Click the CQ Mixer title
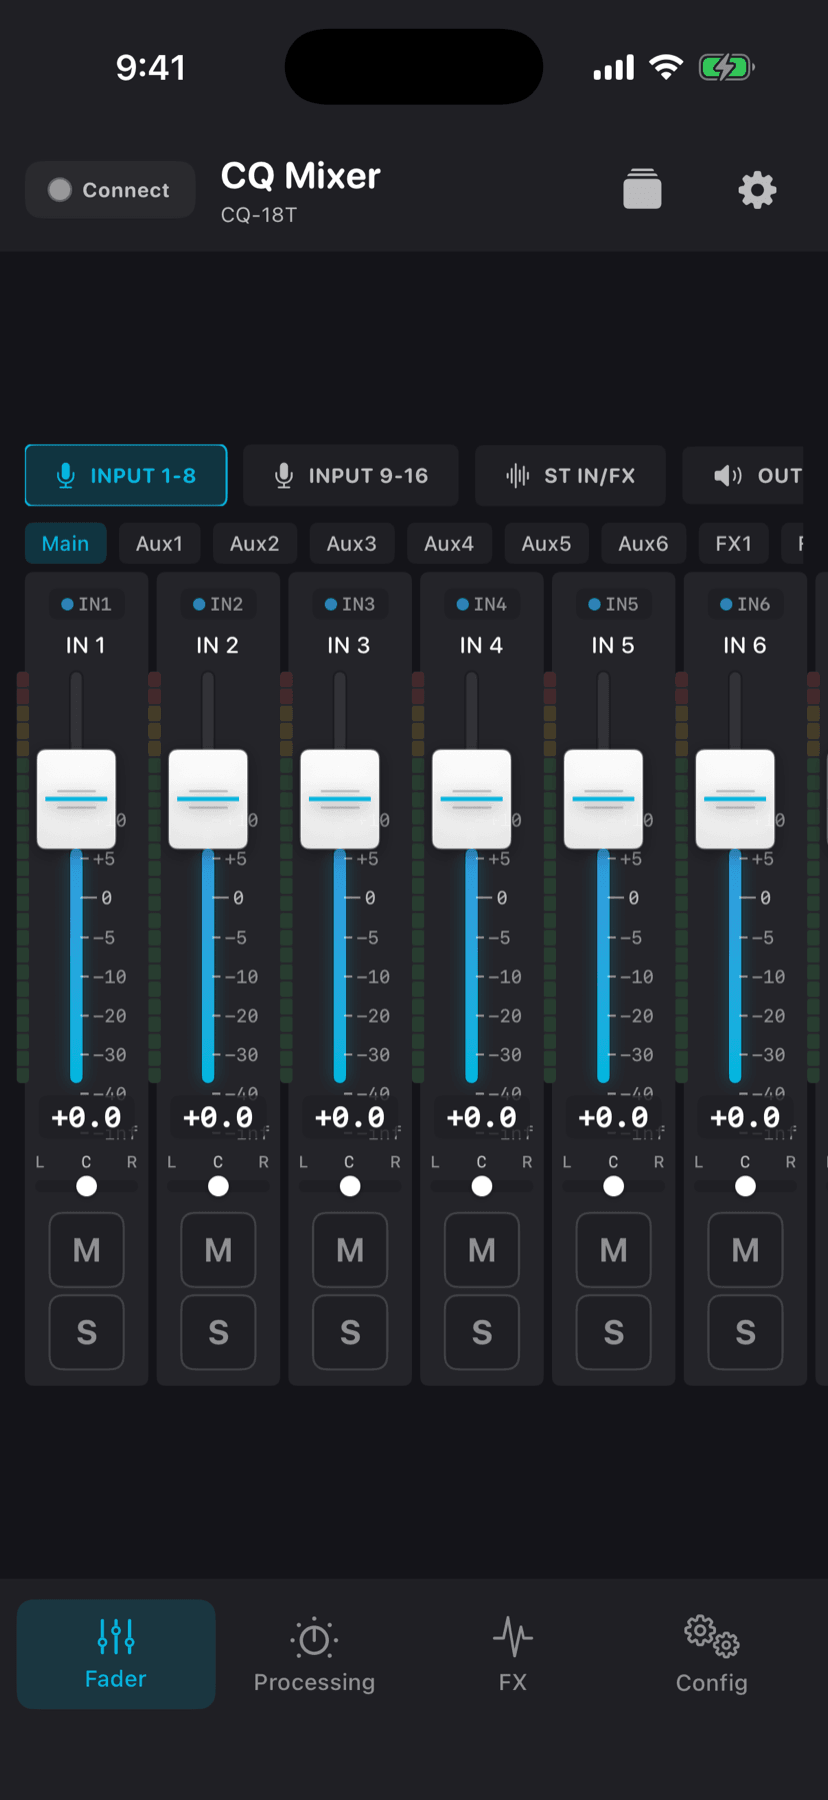Image resolution: width=828 pixels, height=1800 pixels. point(301,176)
